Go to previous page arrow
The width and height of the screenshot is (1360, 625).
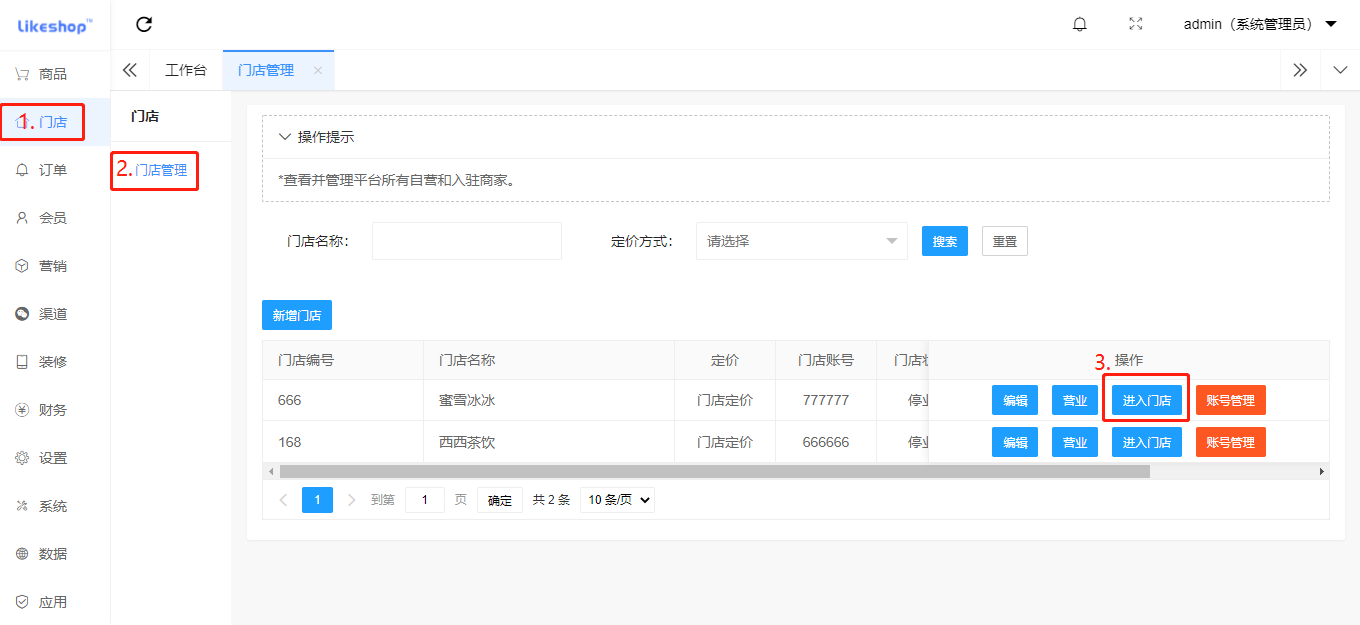[283, 500]
